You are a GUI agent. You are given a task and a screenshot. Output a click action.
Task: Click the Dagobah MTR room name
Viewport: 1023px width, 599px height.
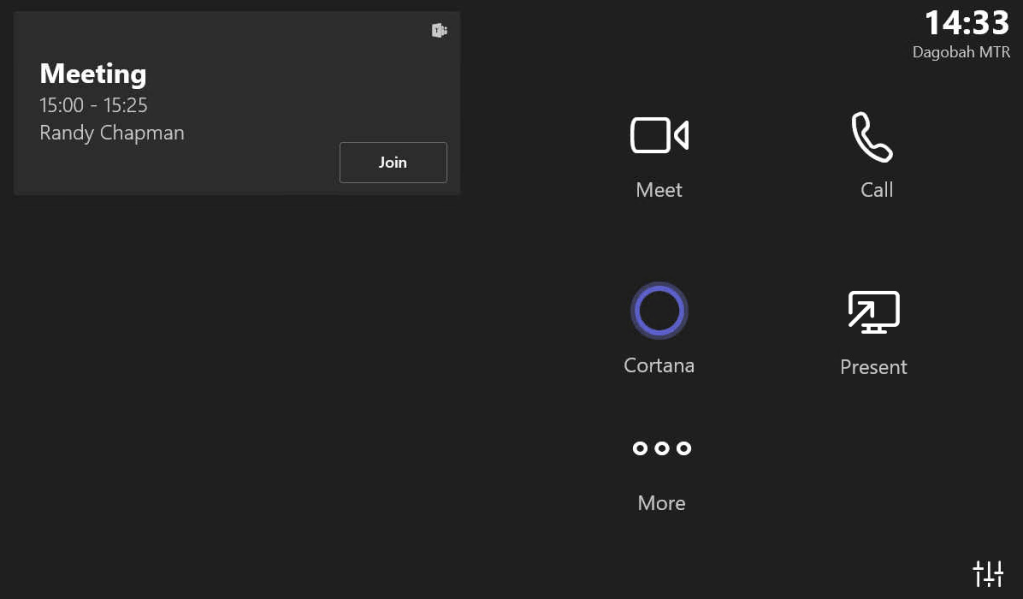coord(961,52)
